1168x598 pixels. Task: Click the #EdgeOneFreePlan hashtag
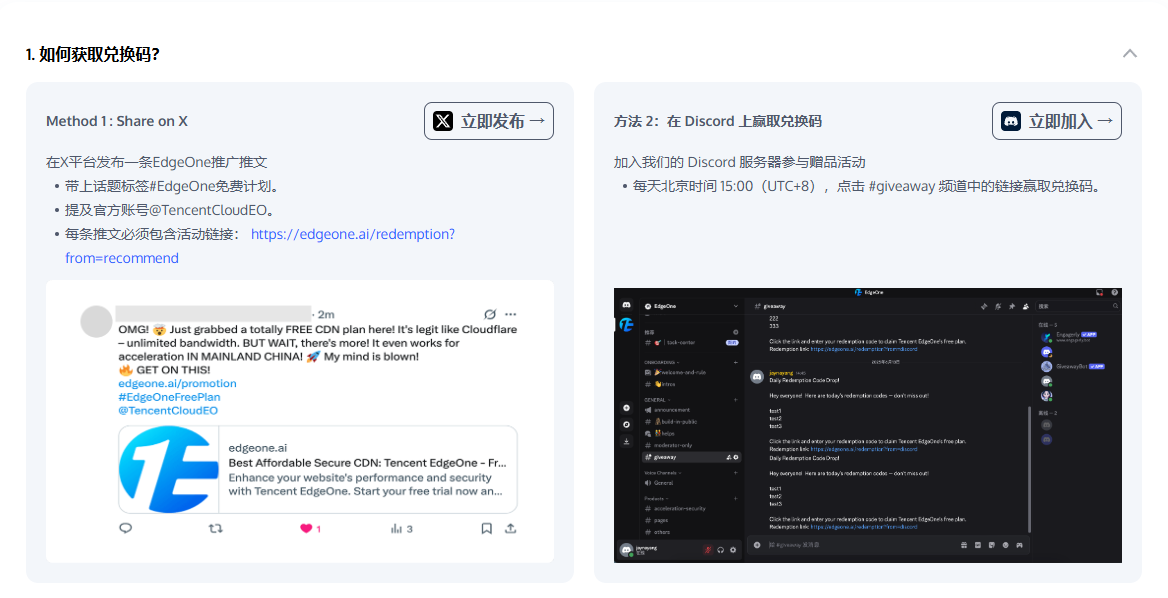(169, 397)
